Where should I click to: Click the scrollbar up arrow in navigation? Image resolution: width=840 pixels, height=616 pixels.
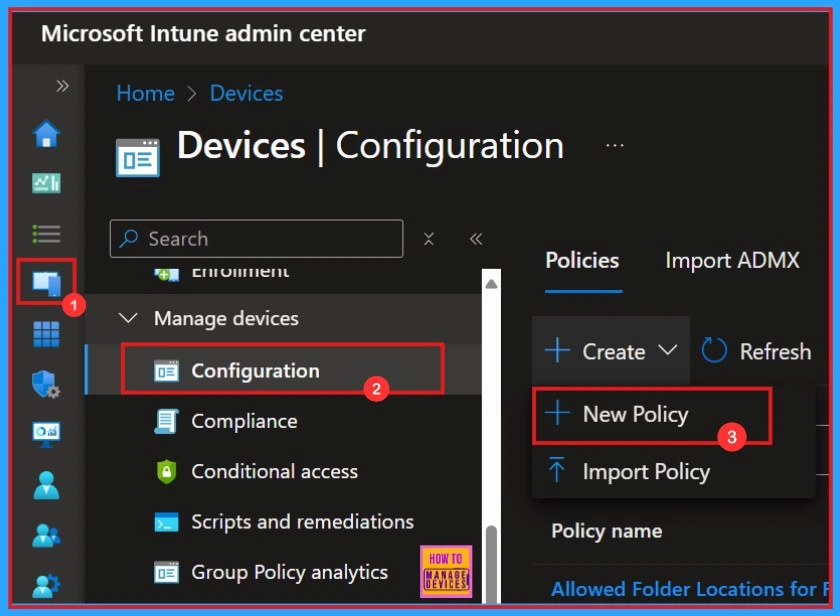[491, 284]
